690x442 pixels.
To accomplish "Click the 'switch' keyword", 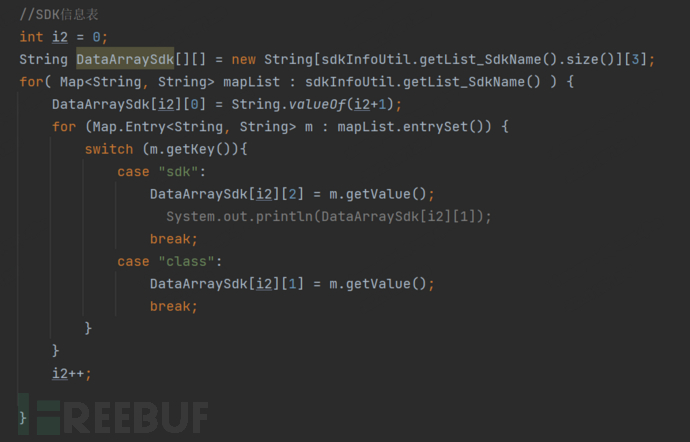I will [109, 149].
